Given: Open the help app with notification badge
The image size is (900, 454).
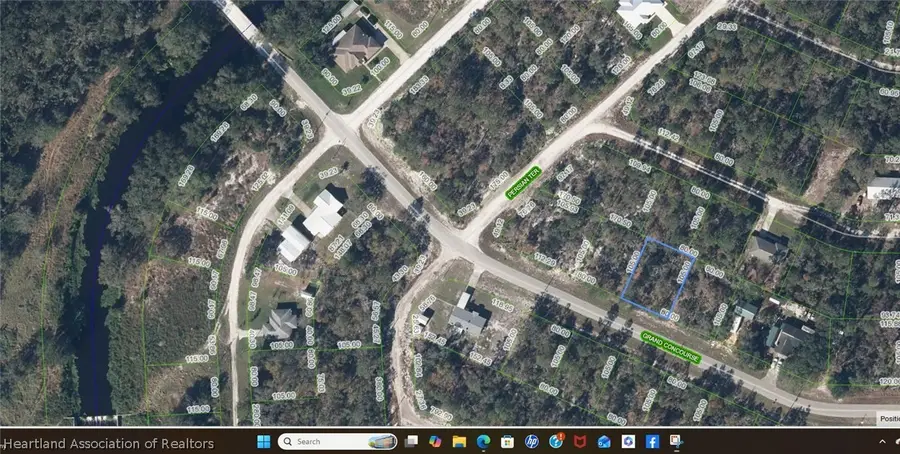Looking at the screenshot, I should pyautogui.click(x=556, y=441).
